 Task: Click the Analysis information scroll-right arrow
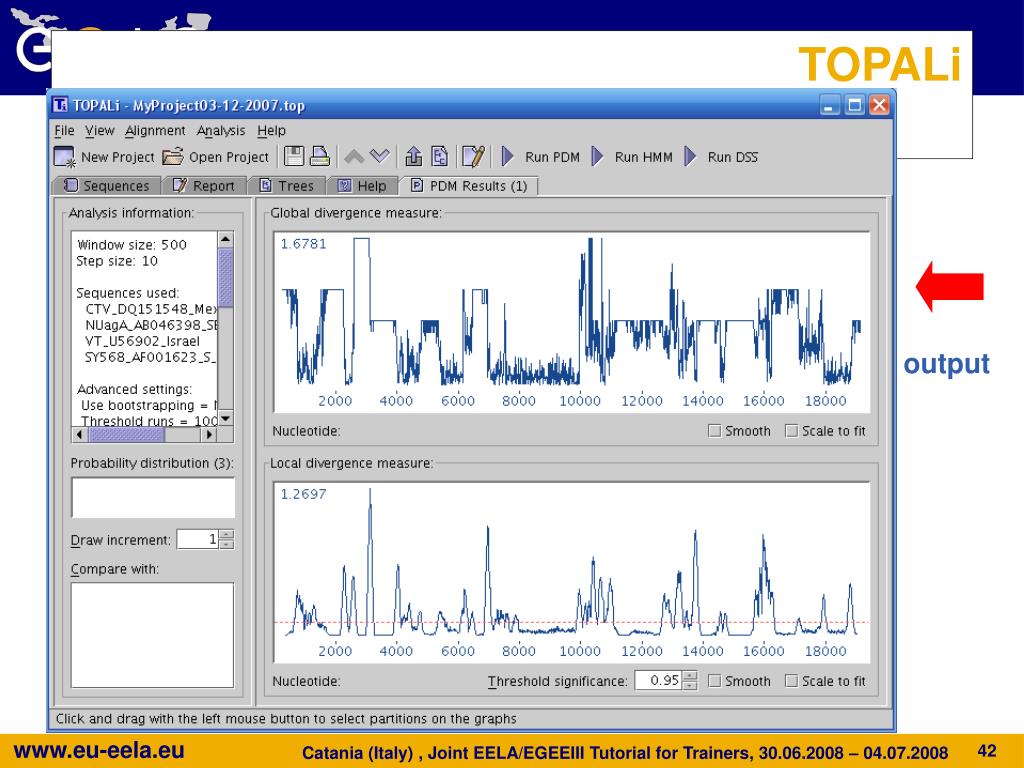[210, 434]
